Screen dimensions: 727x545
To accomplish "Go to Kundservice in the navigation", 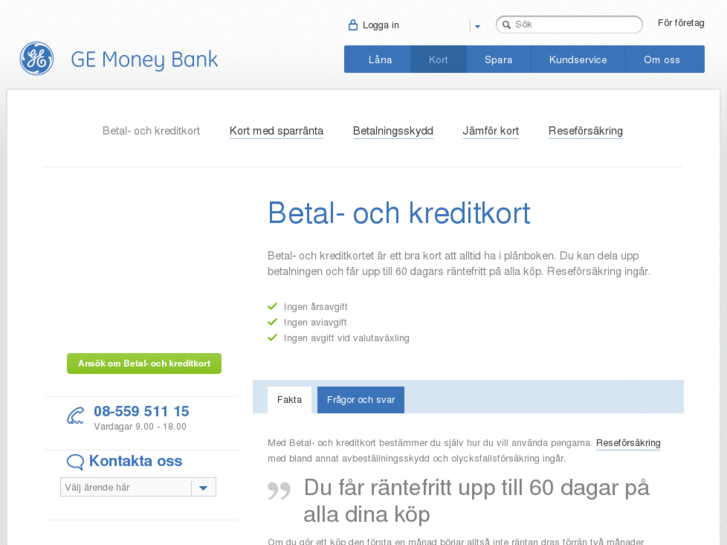I will [x=578, y=59].
